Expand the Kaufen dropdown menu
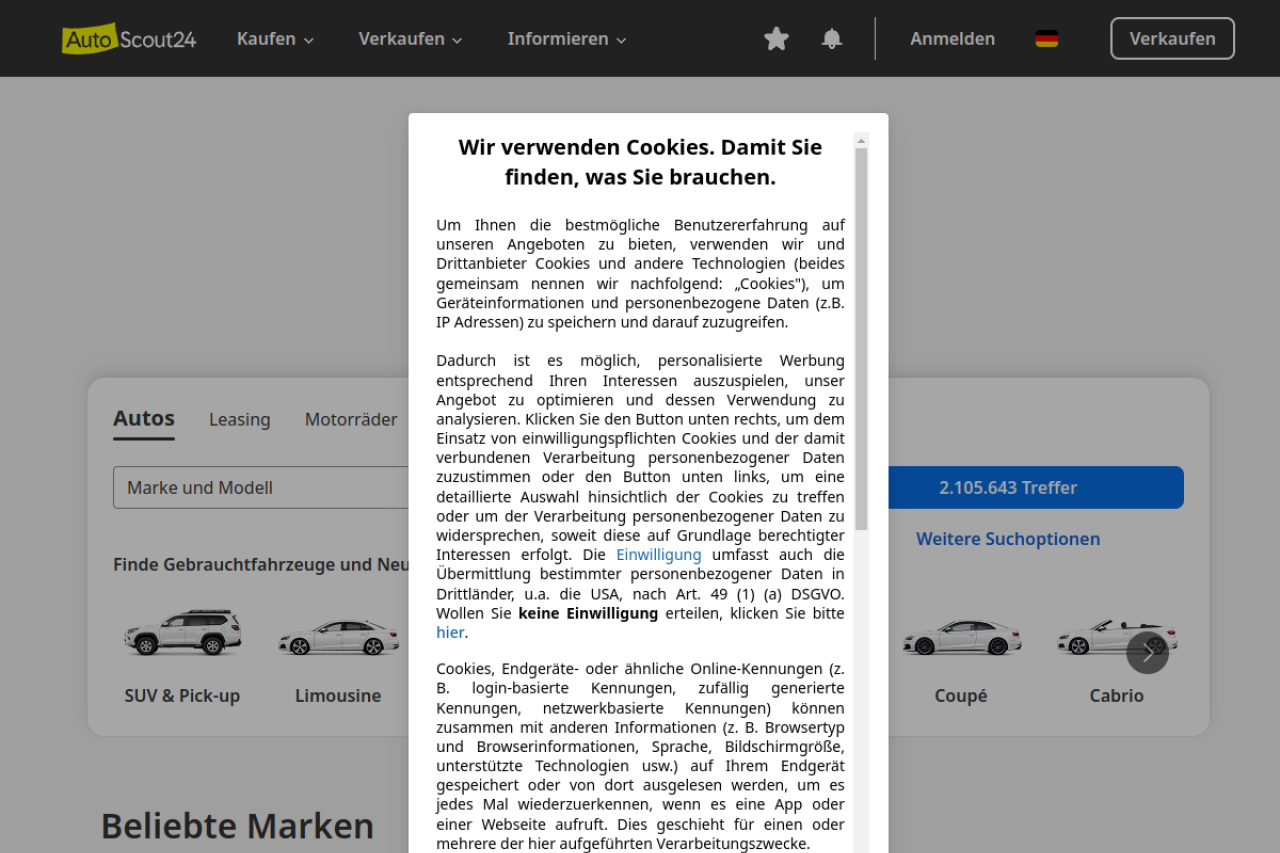This screenshot has width=1280, height=853. pos(275,39)
